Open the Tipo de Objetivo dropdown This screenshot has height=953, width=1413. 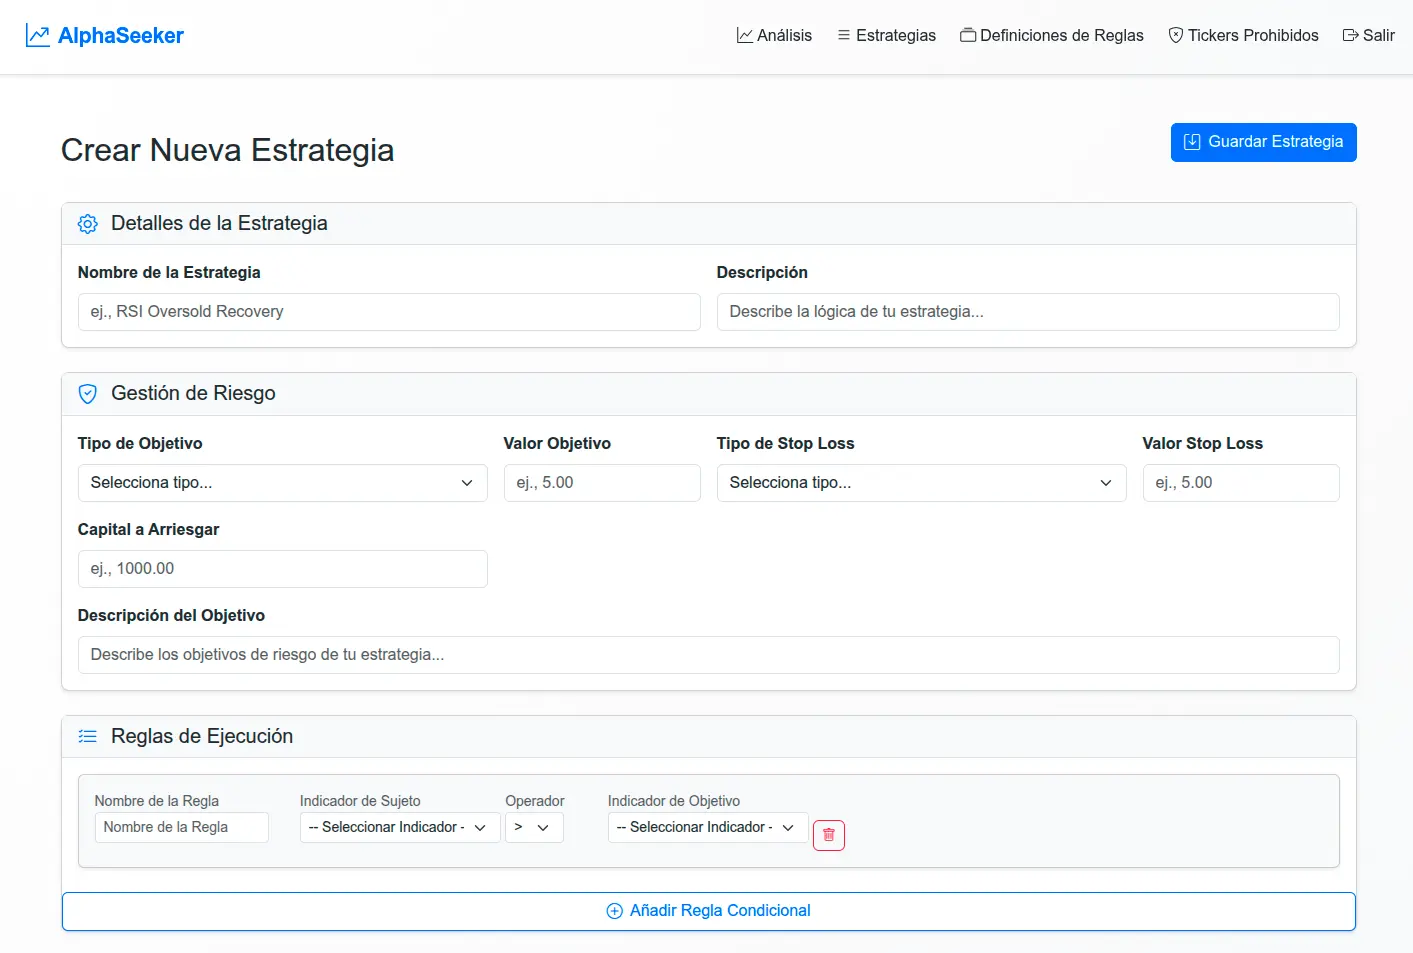point(283,483)
